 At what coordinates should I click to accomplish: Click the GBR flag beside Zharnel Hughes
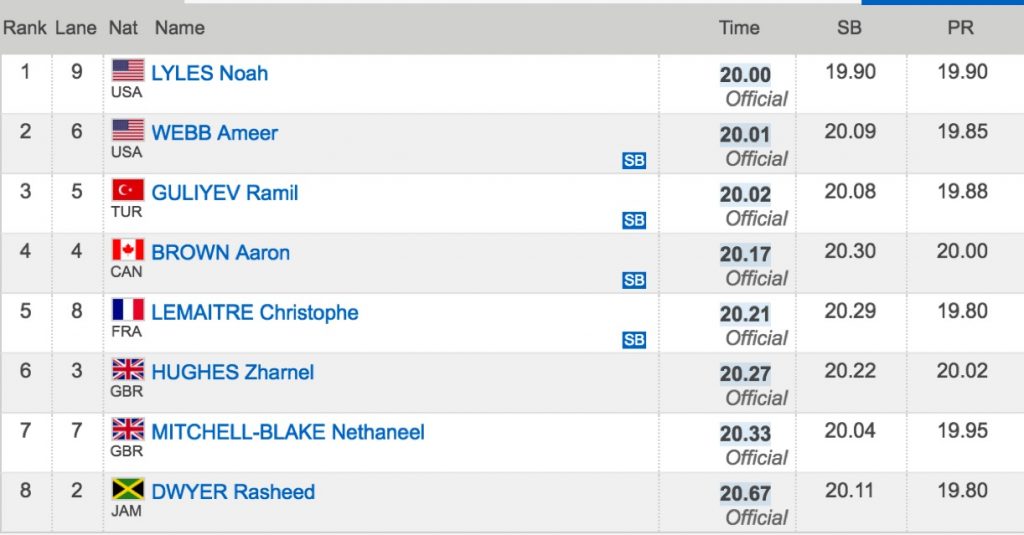[x=128, y=370]
